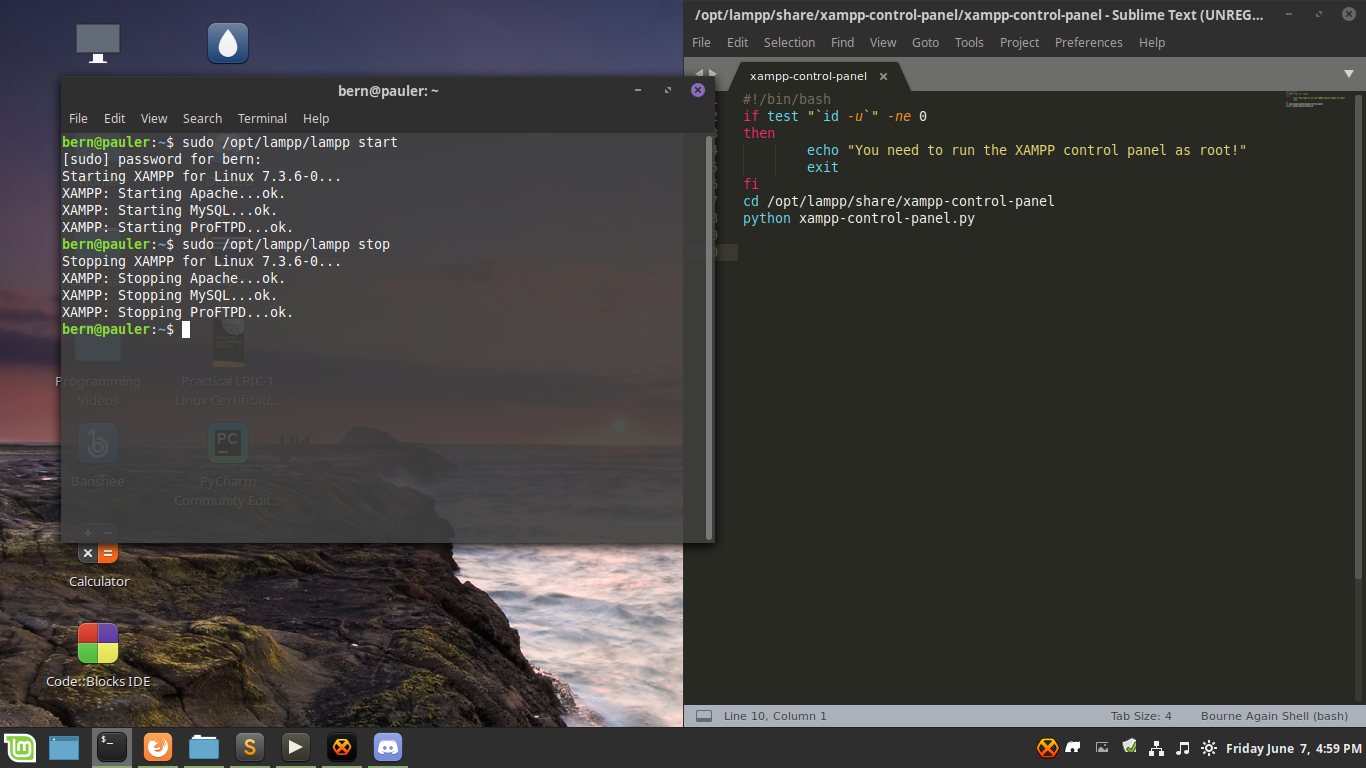
Task: Open Tab Size: 4 selector in status bar
Action: pos(1141,716)
